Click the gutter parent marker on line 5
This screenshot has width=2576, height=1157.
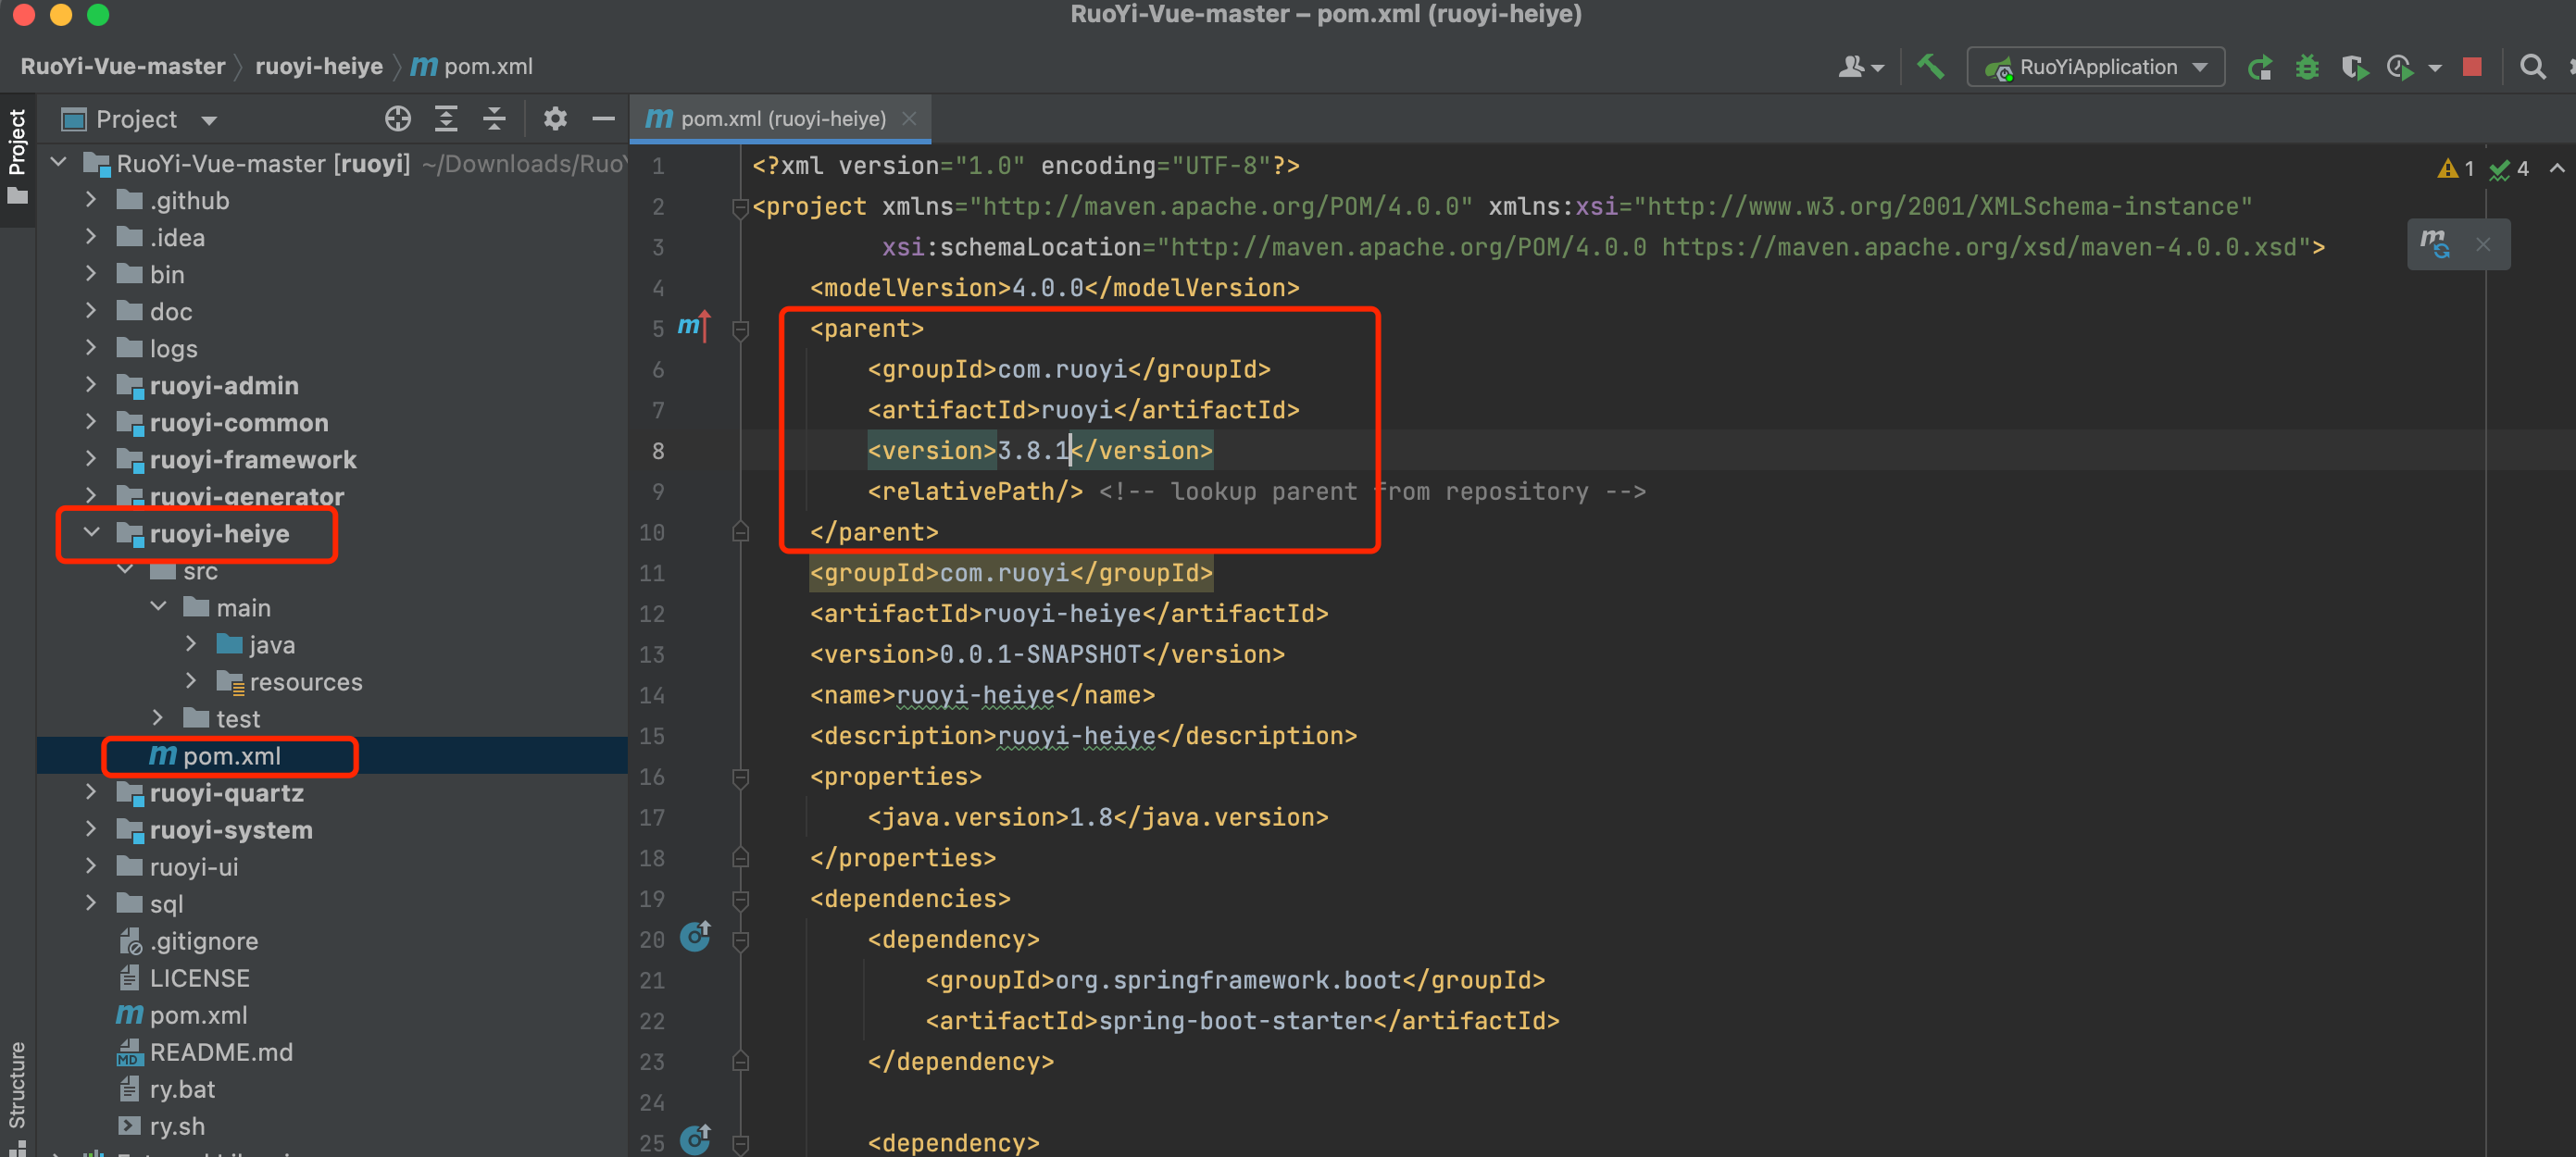tap(694, 326)
